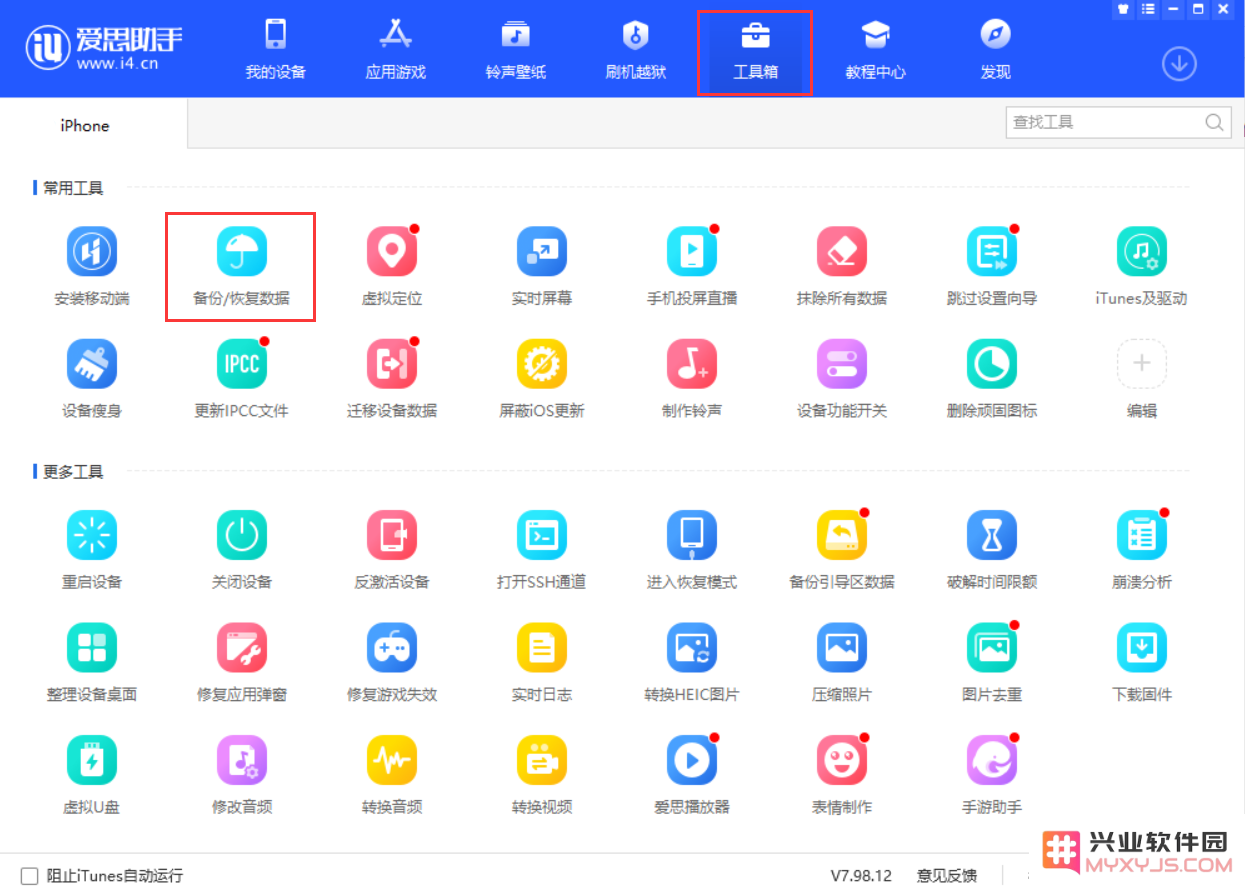This screenshot has width=1245, height=889.
Task: Go to 刷机越狱 section
Action: (x=636, y=50)
